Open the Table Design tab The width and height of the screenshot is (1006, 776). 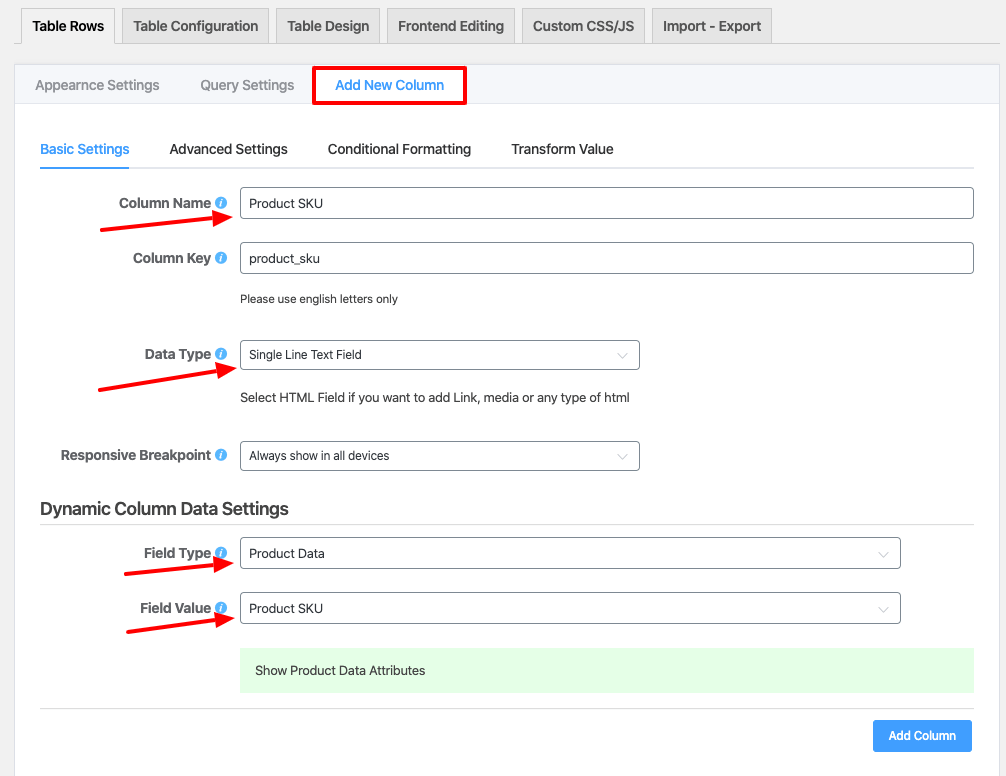328,26
